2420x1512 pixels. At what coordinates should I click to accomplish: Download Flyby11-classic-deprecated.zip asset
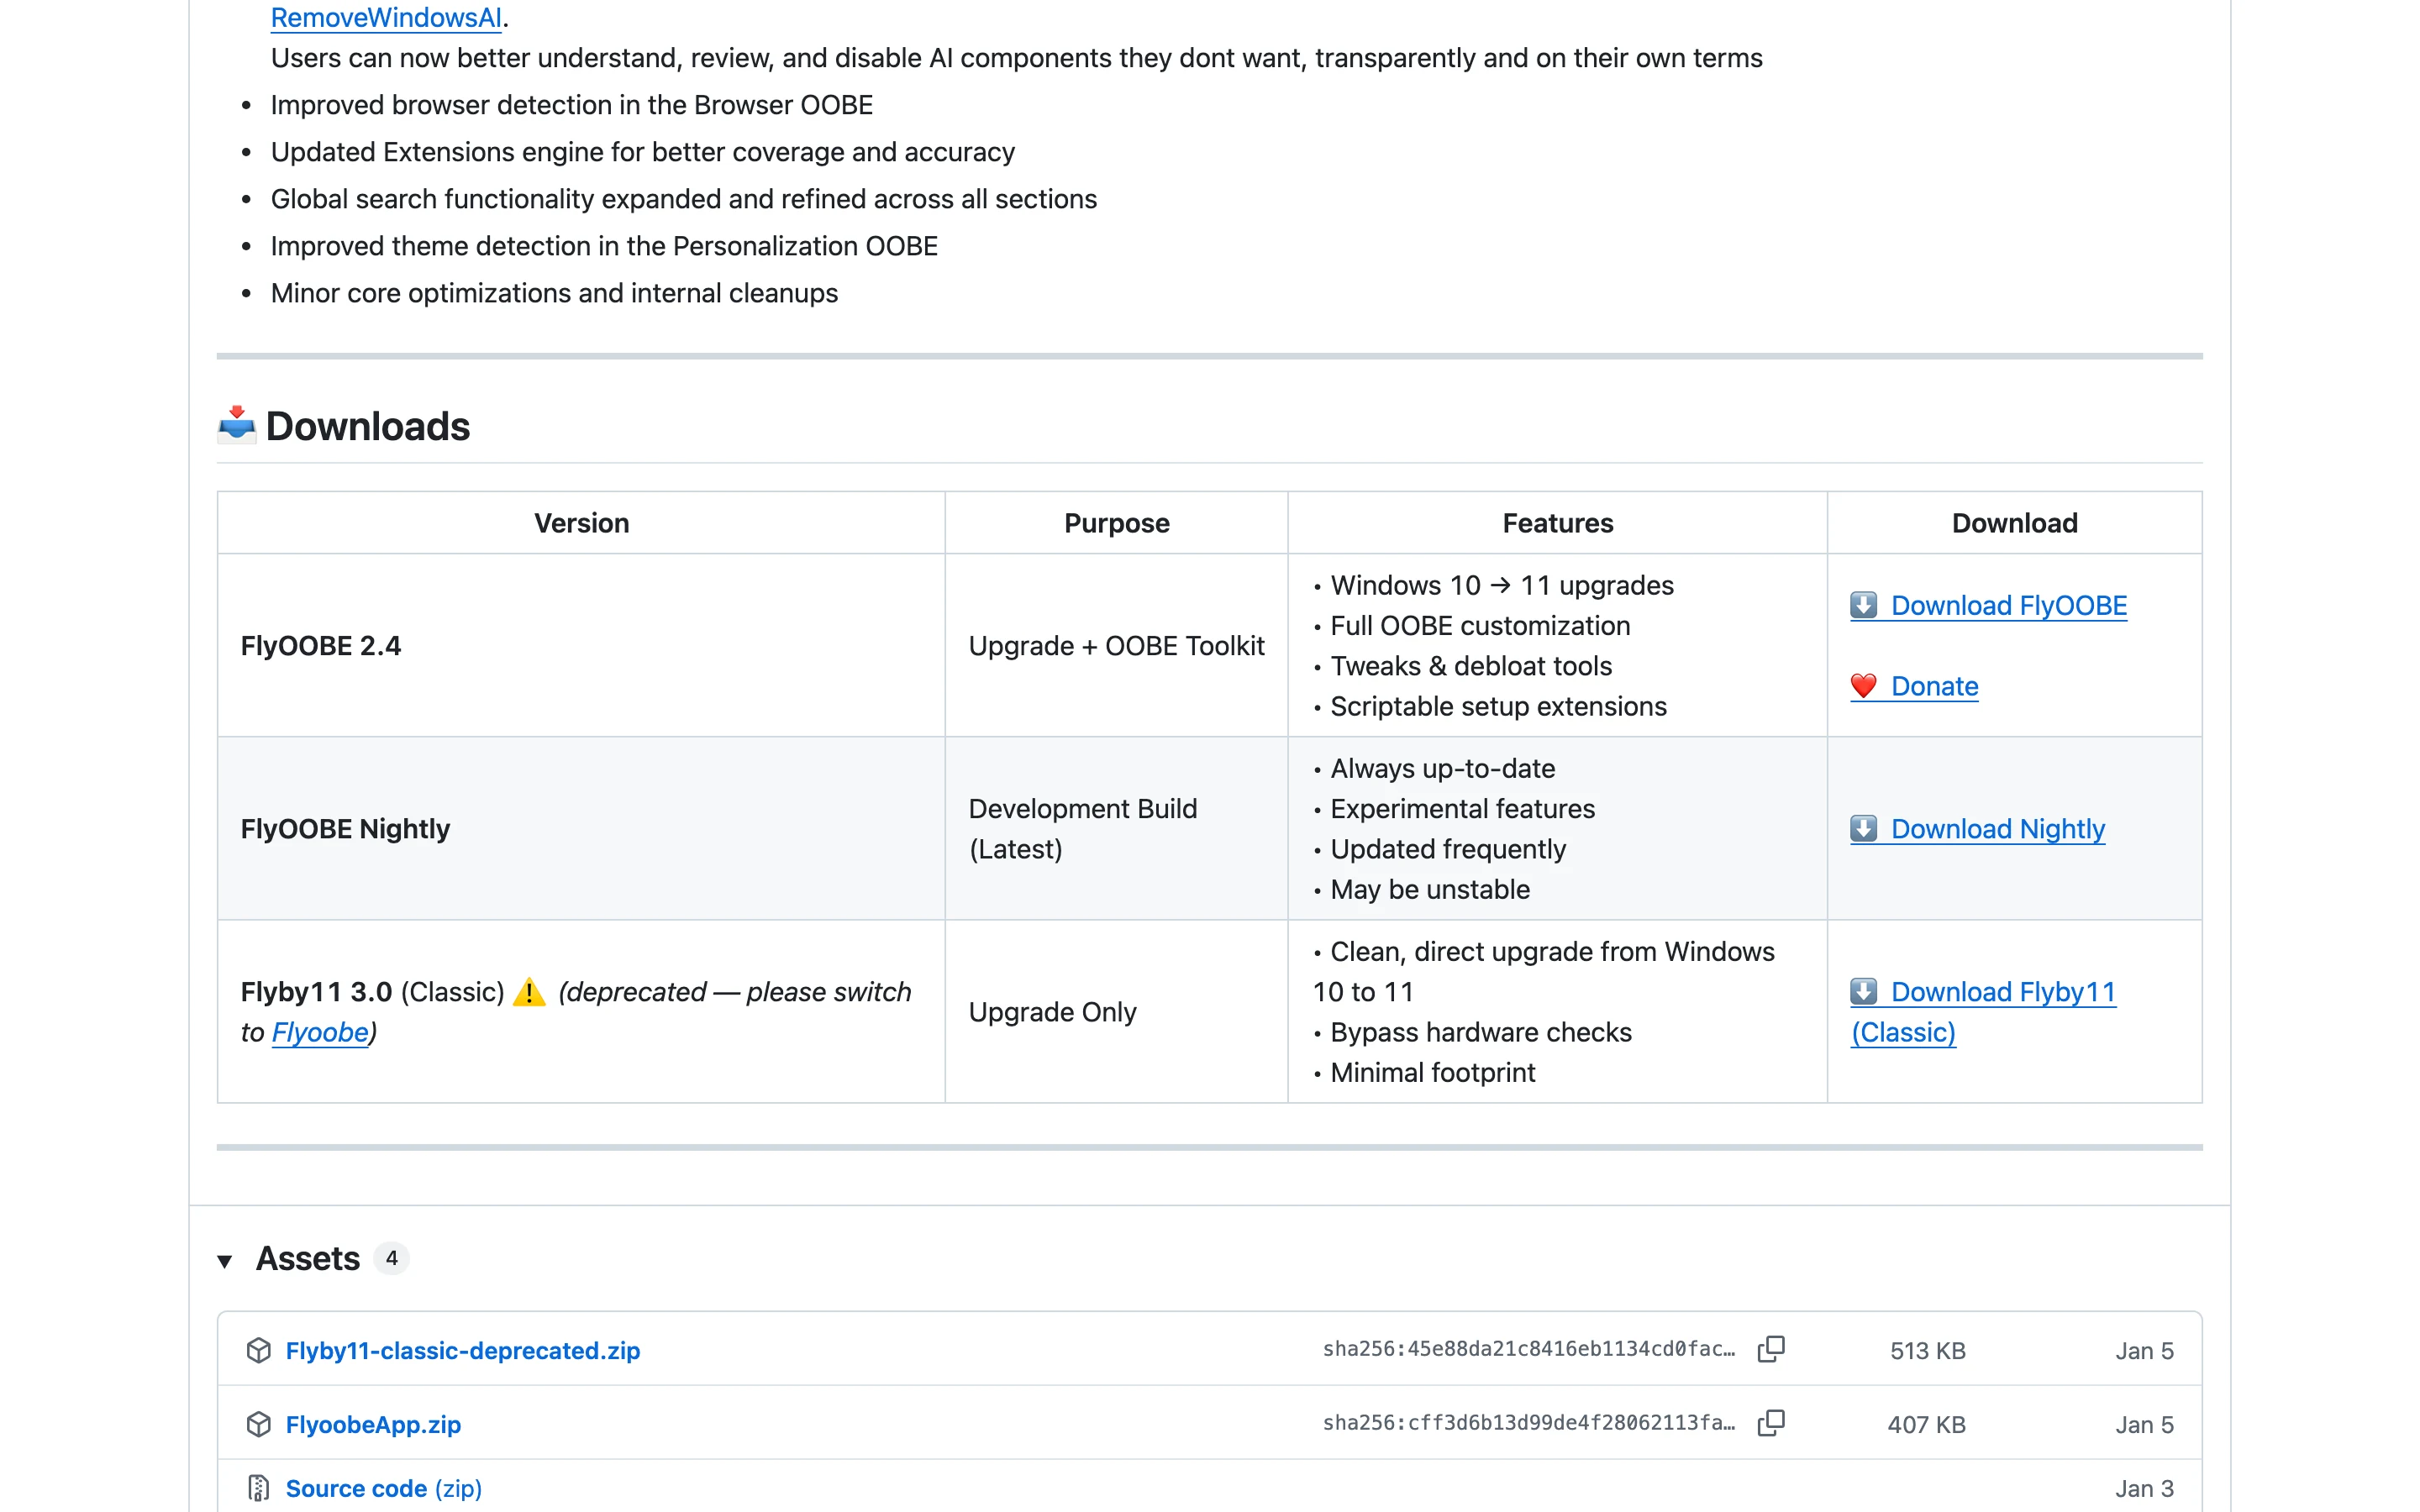click(x=462, y=1350)
